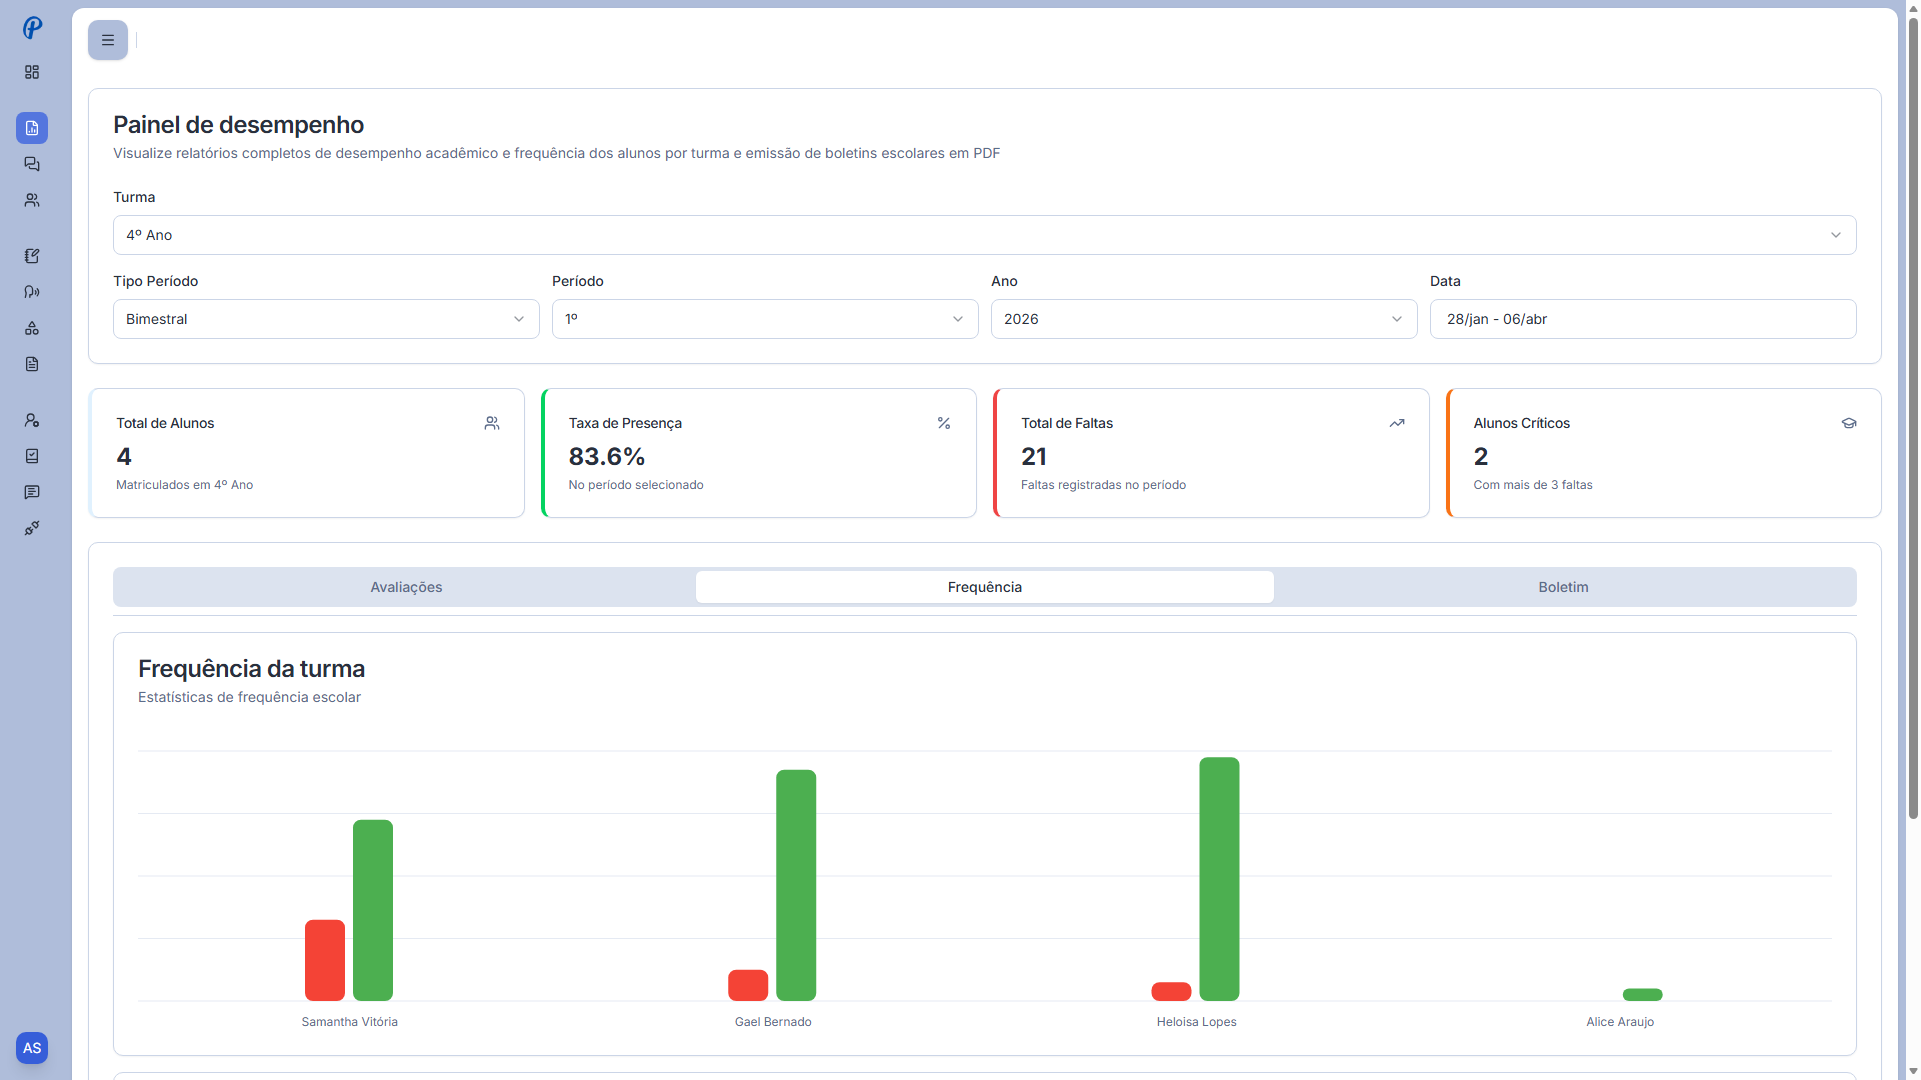
Task: Click the plug connection sidebar icon
Action: pyautogui.click(x=32, y=528)
